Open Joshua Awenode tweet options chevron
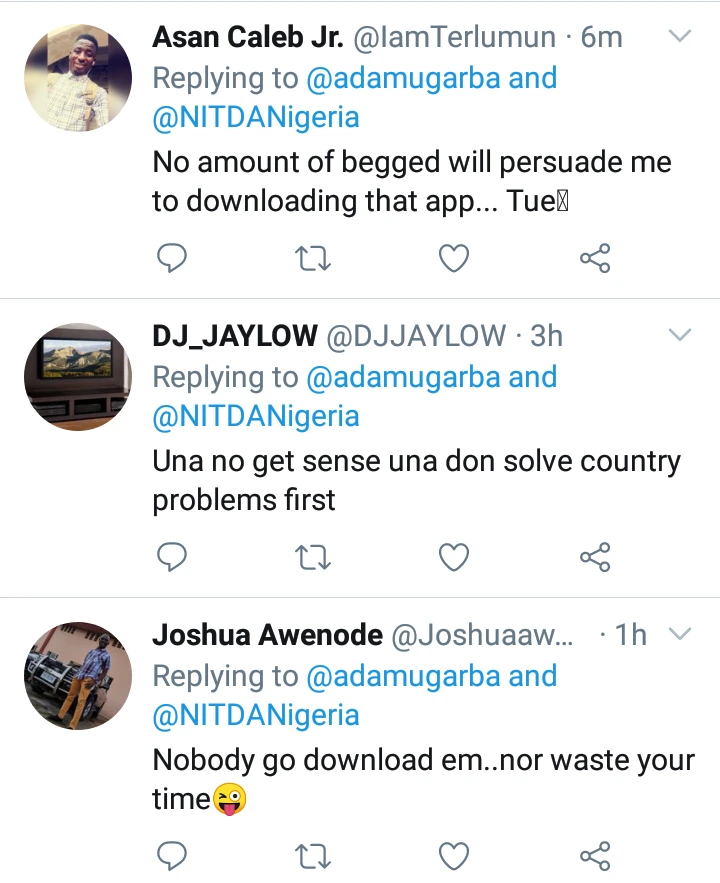Image resolution: width=720 pixels, height=883 pixels. [x=679, y=634]
